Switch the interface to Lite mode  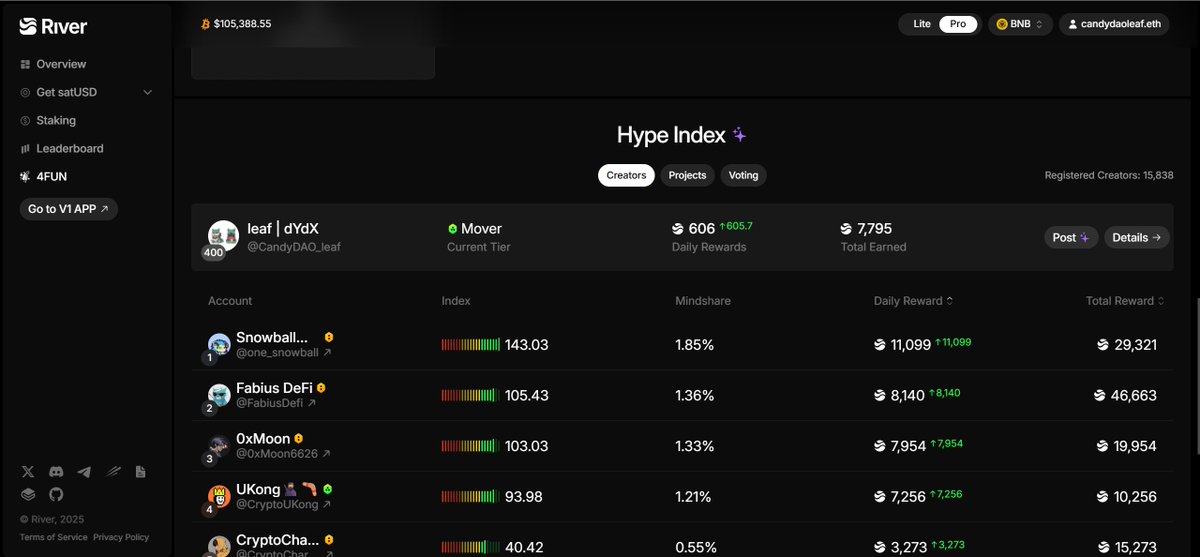921,24
